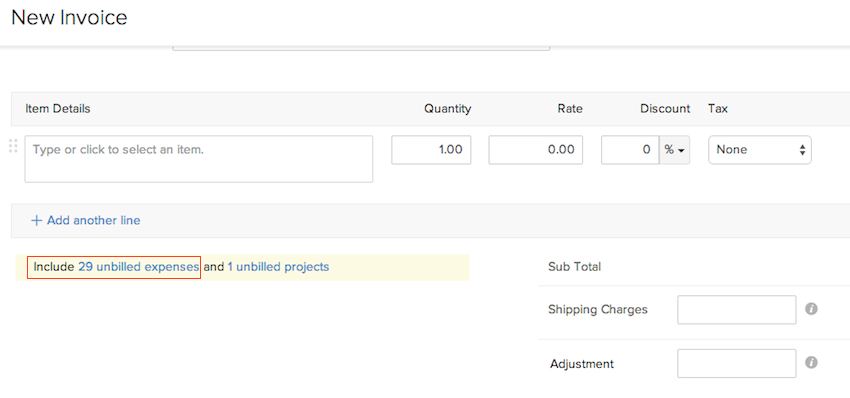
Task: Click the Discount value field
Action: pyautogui.click(x=630, y=150)
